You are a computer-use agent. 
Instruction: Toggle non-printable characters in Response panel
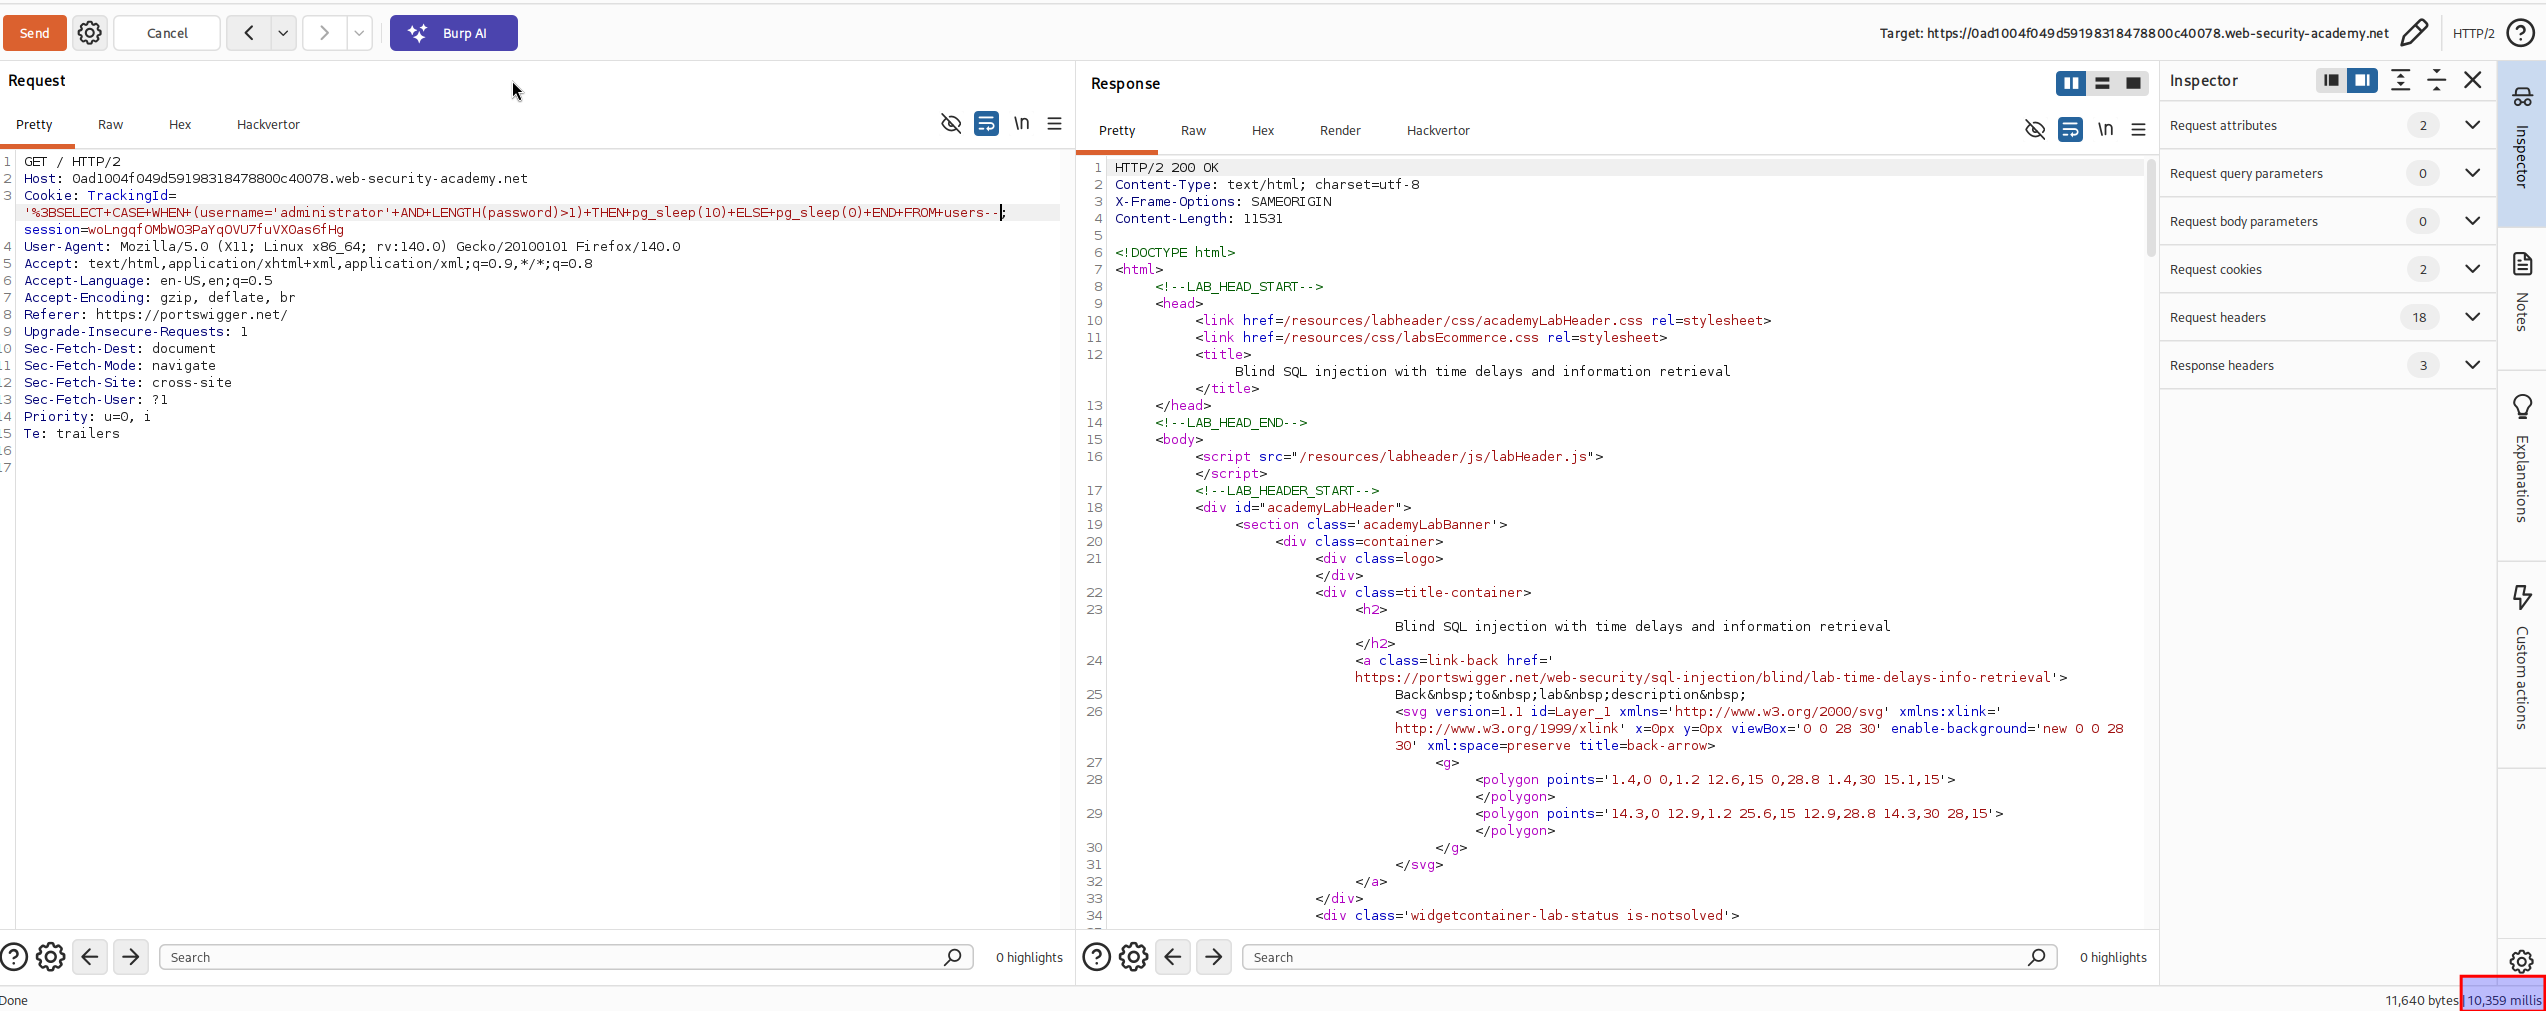pos(2105,129)
